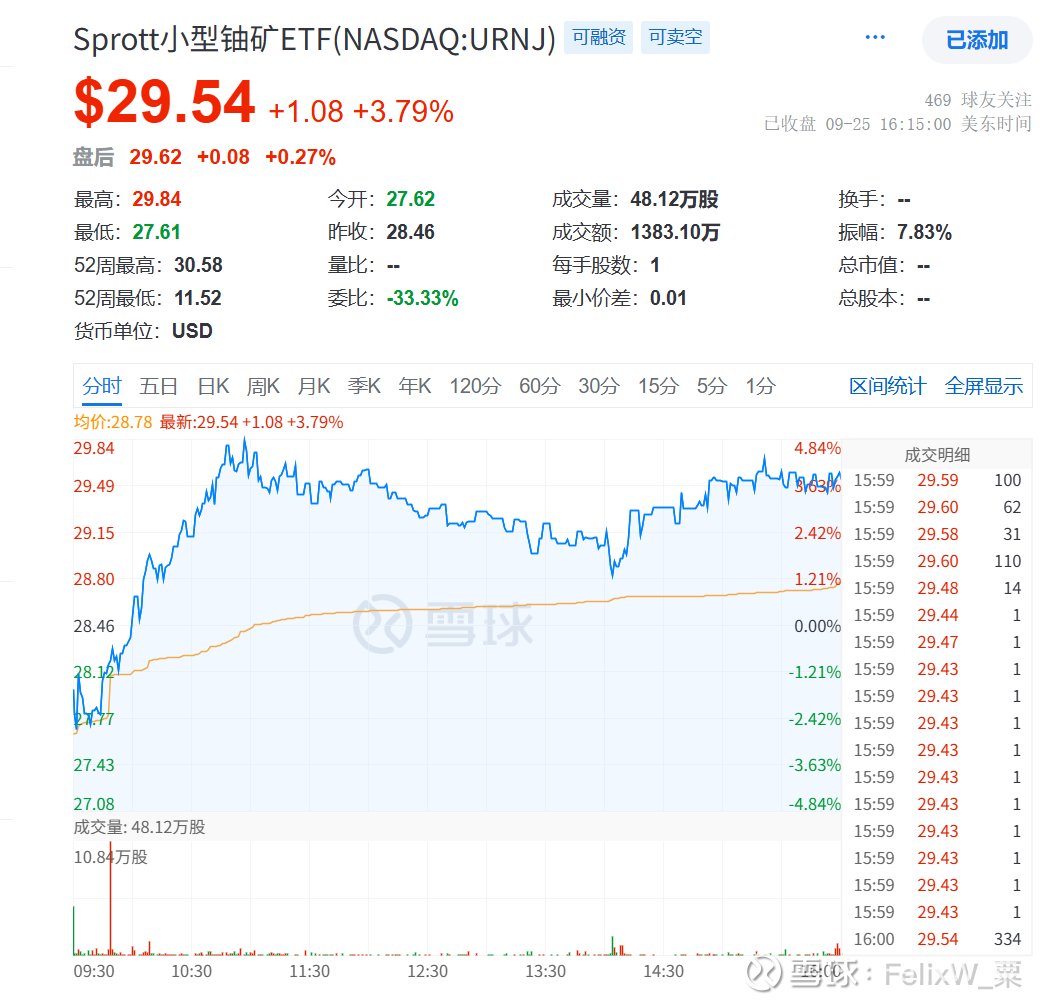Click the 14:30 time axis label

(x=663, y=972)
